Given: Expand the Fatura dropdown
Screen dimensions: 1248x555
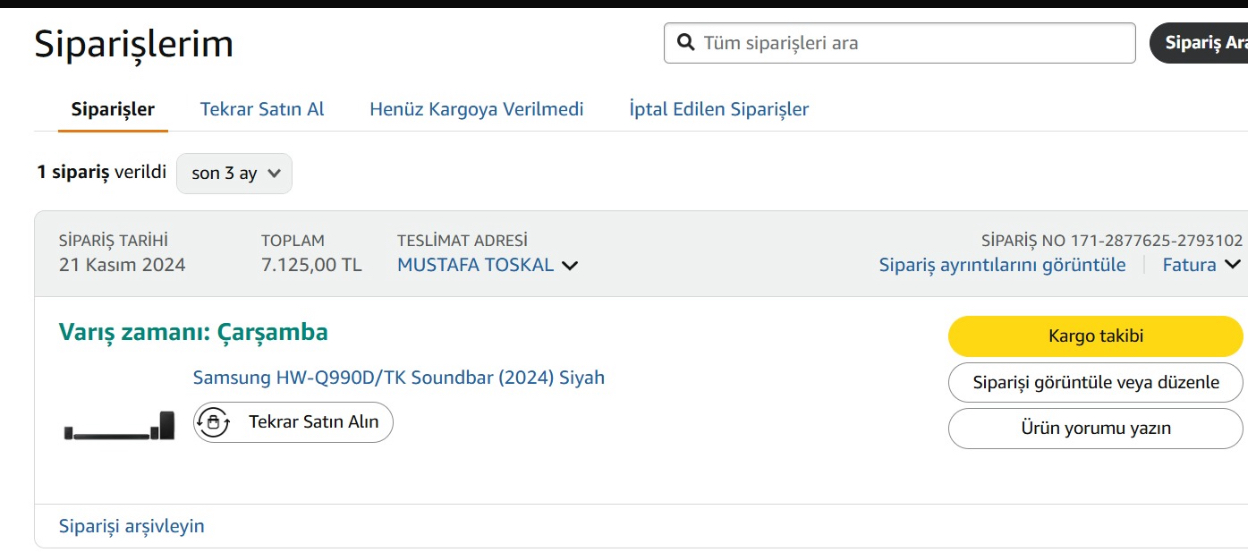Looking at the screenshot, I should pyautogui.click(x=1201, y=265).
